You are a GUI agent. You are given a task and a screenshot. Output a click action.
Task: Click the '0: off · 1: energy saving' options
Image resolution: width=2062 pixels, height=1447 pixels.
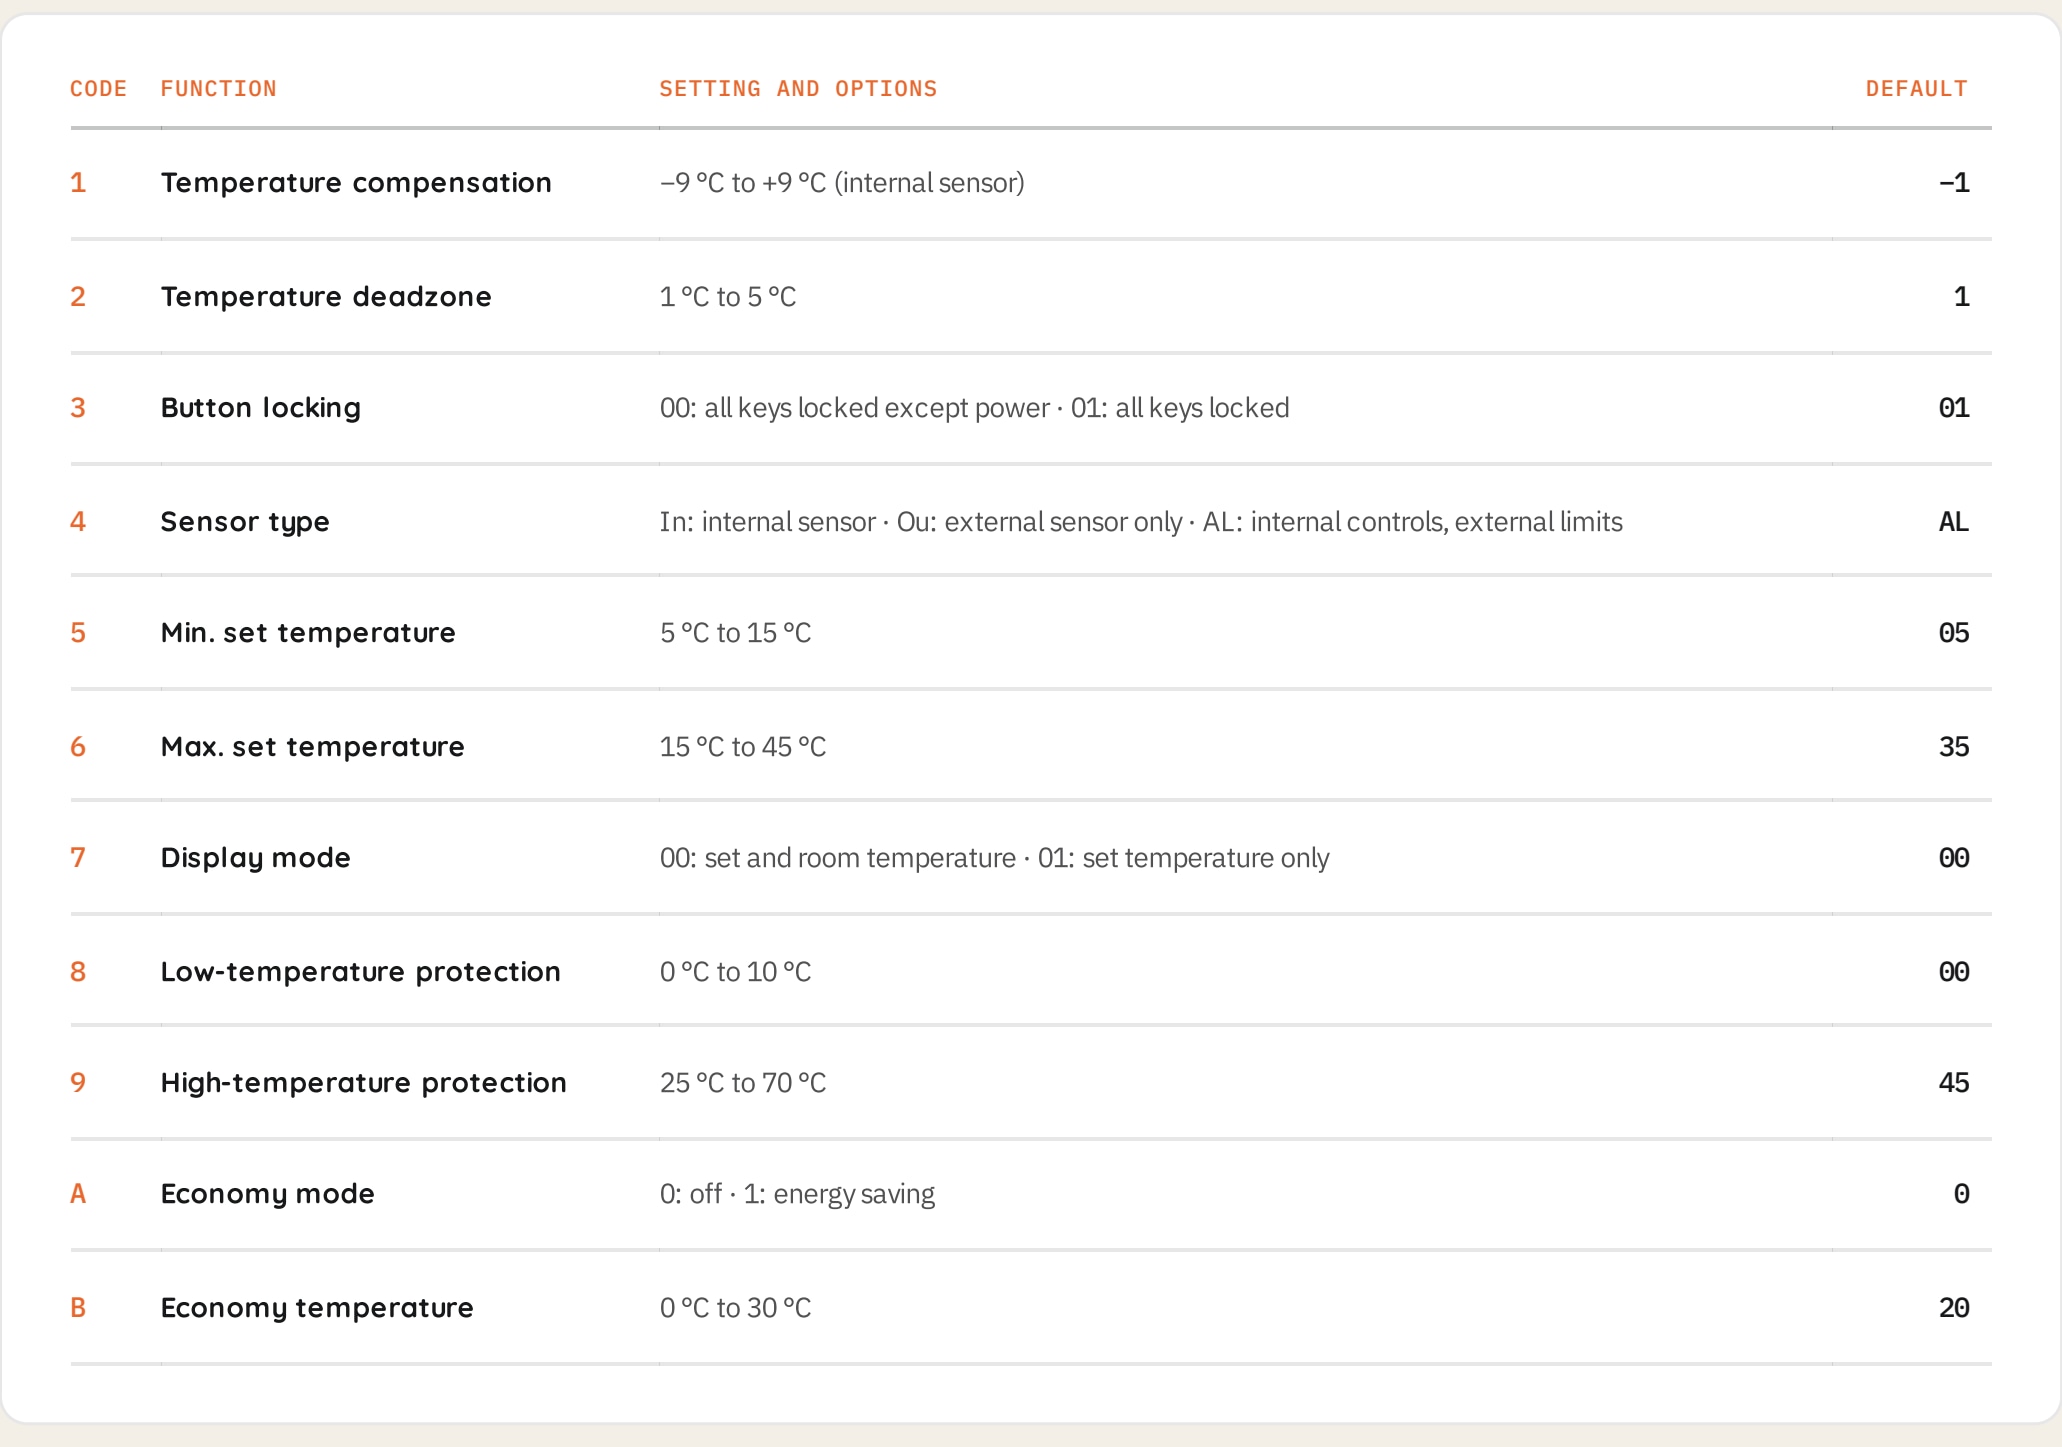coord(797,1194)
